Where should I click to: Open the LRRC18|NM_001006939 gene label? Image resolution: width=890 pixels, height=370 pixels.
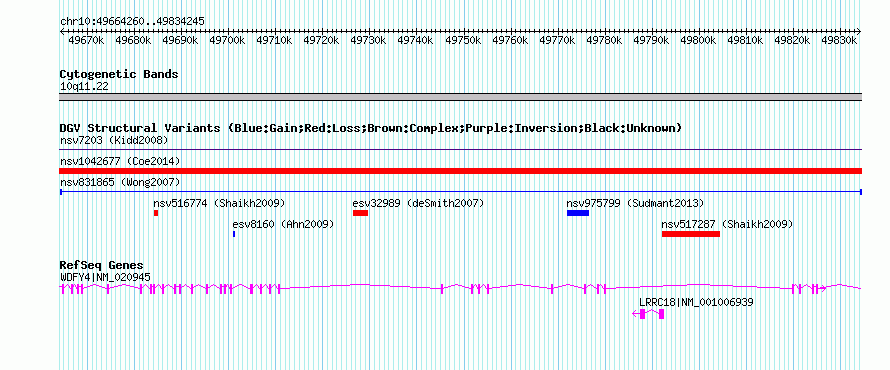[x=696, y=302]
